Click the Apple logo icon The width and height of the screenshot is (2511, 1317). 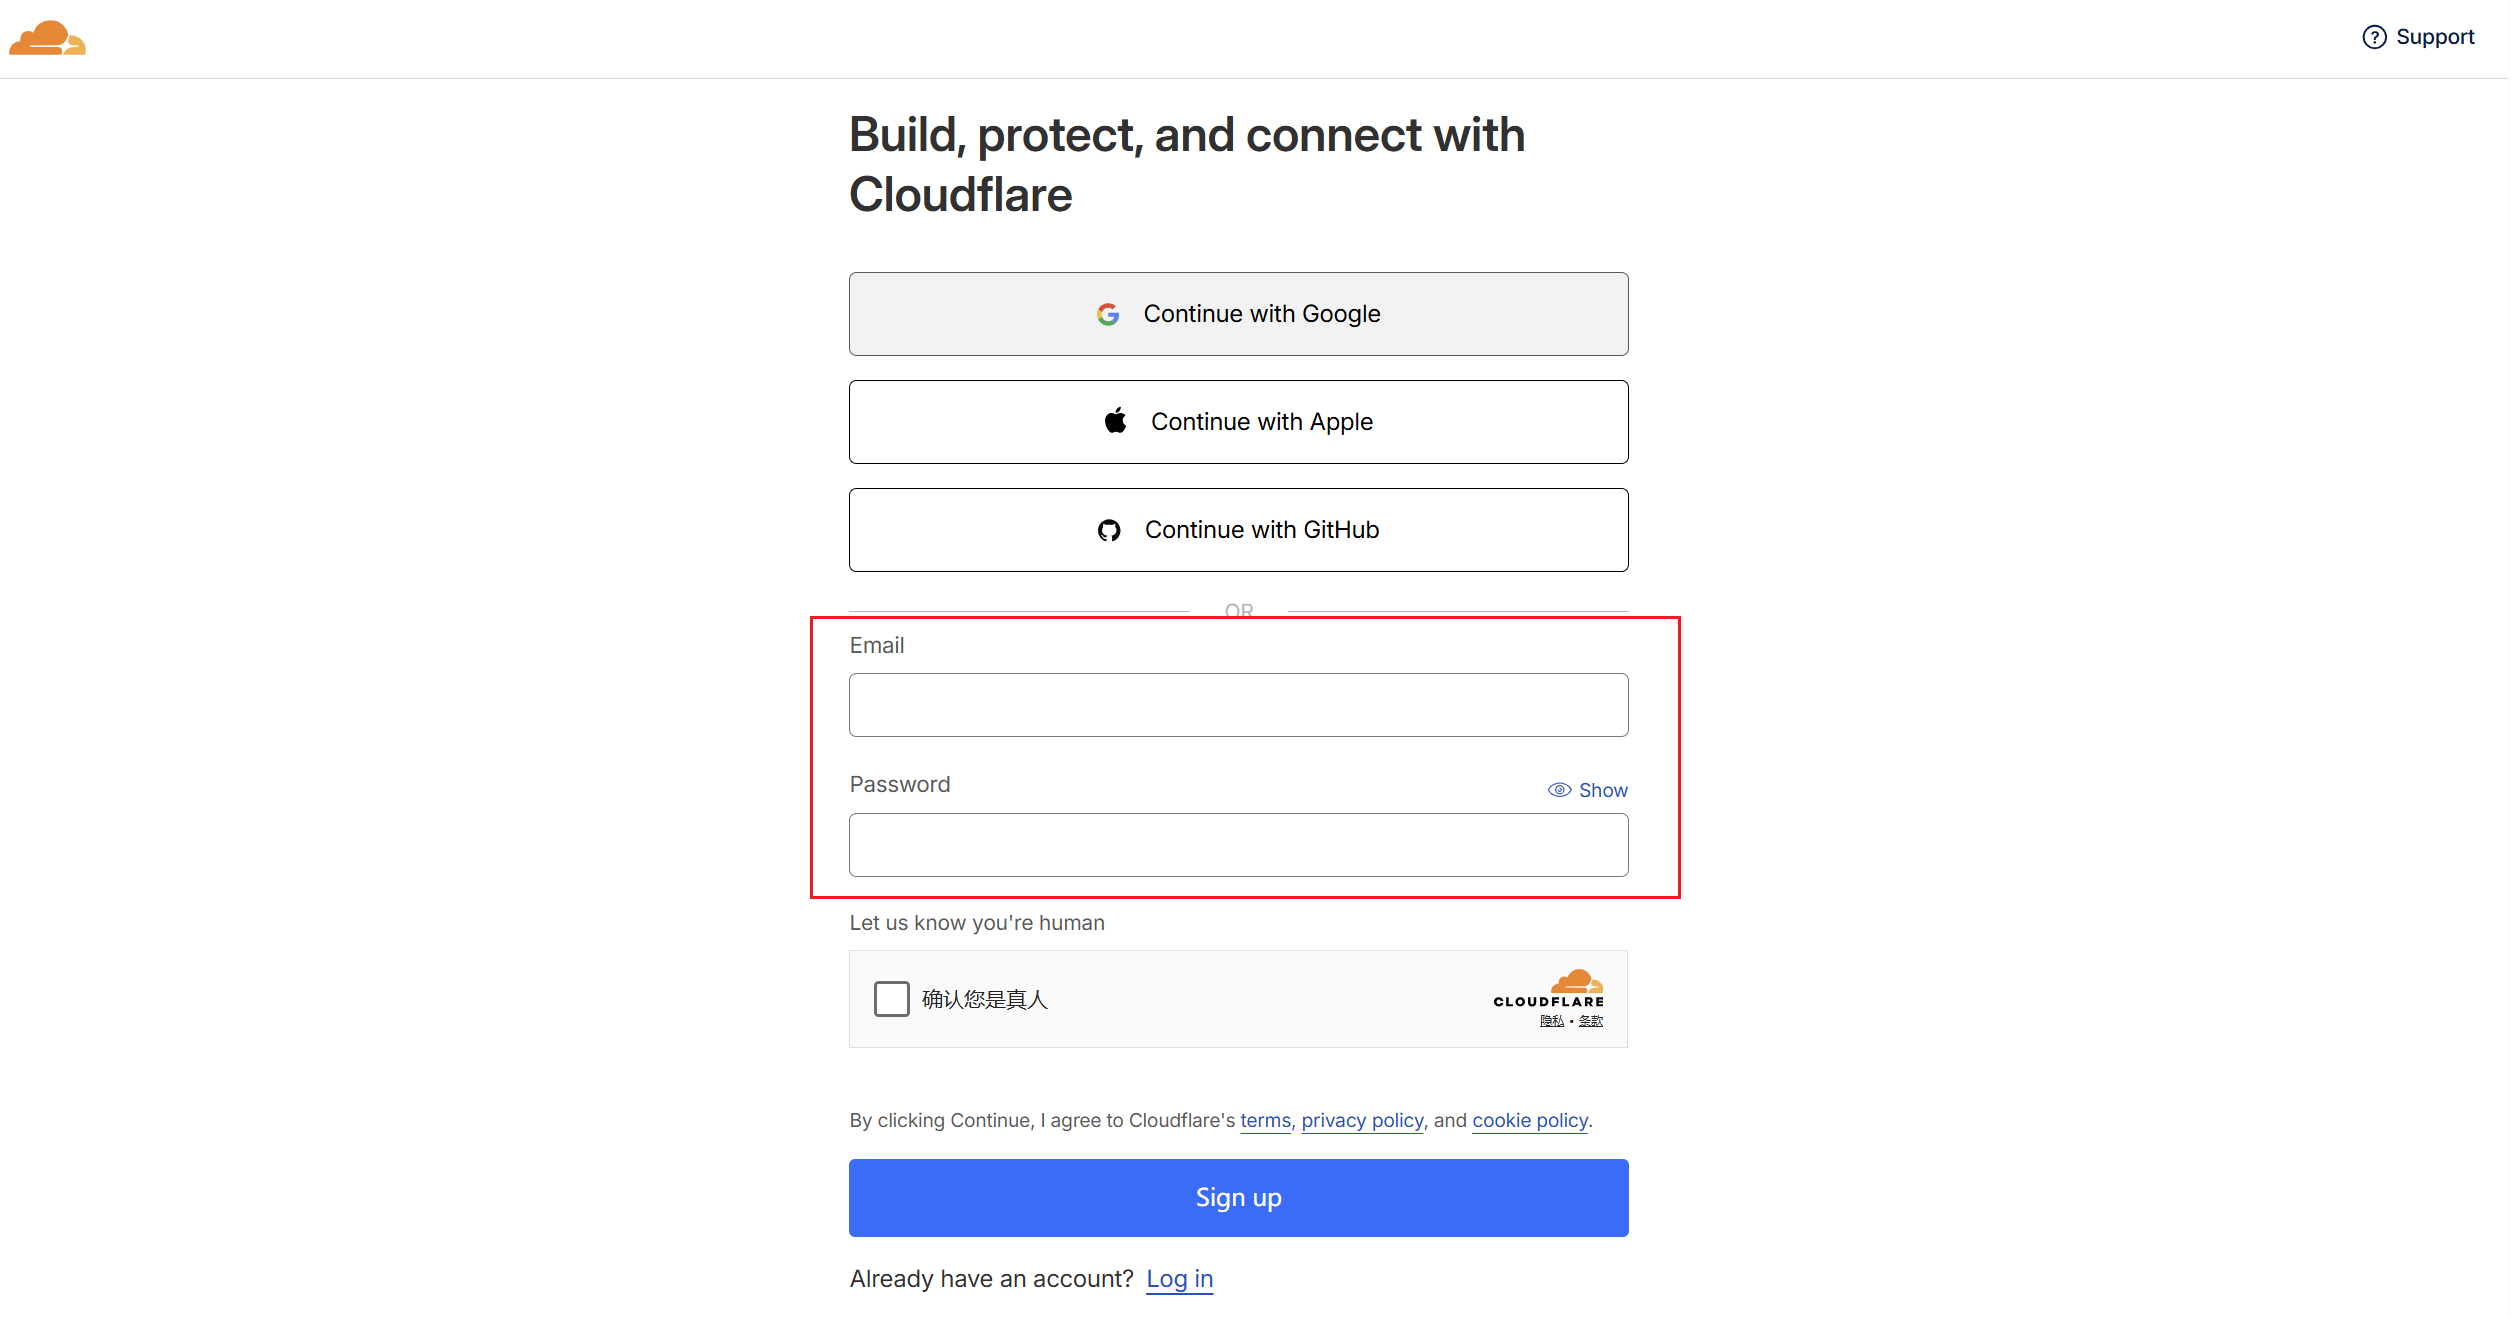point(1115,421)
